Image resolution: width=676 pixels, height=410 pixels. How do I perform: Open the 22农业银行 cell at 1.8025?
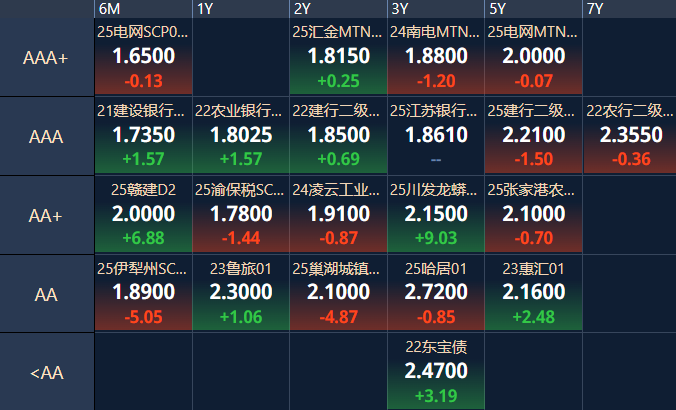pyautogui.click(x=240, y=135)
